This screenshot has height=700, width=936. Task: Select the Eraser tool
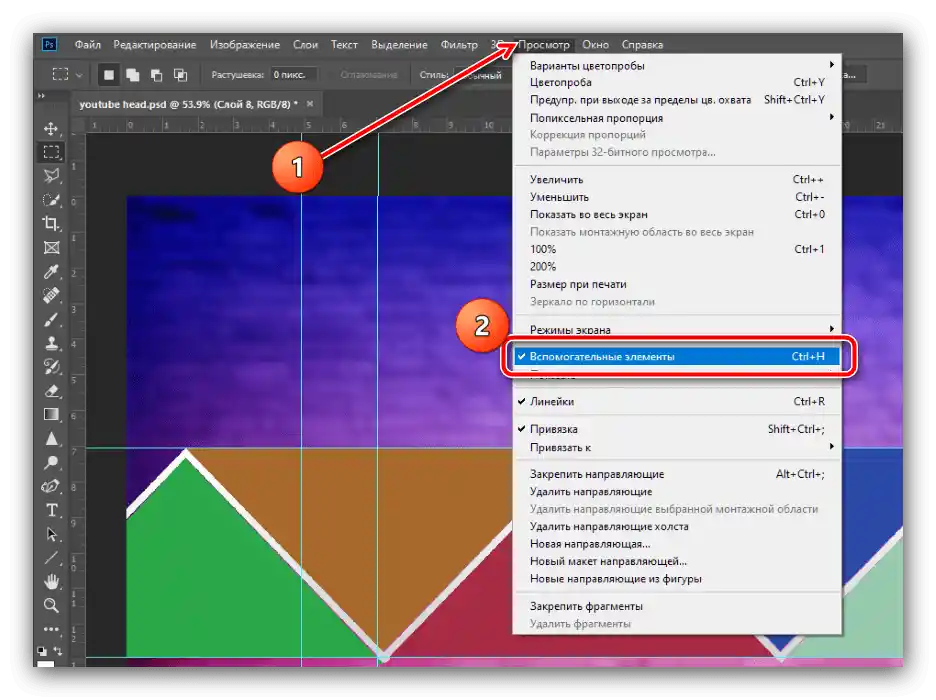[51, 391]
